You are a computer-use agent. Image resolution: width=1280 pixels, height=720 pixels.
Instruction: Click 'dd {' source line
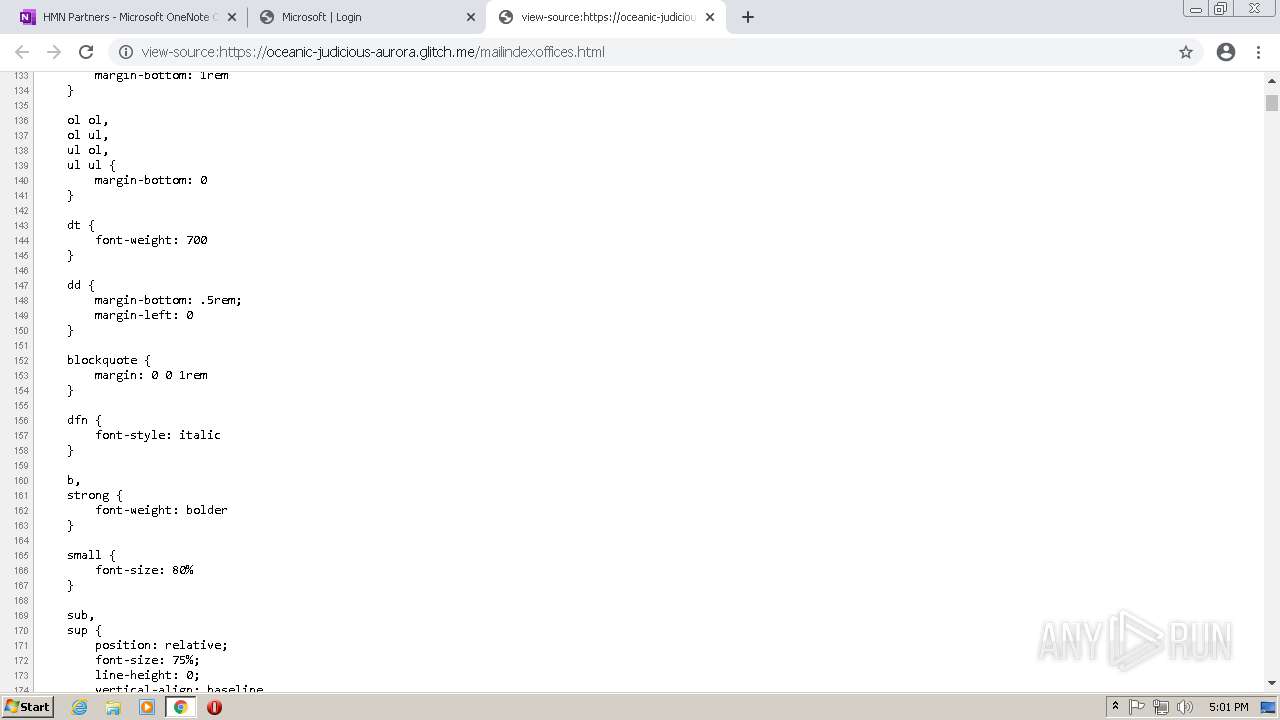coord(81,285)
